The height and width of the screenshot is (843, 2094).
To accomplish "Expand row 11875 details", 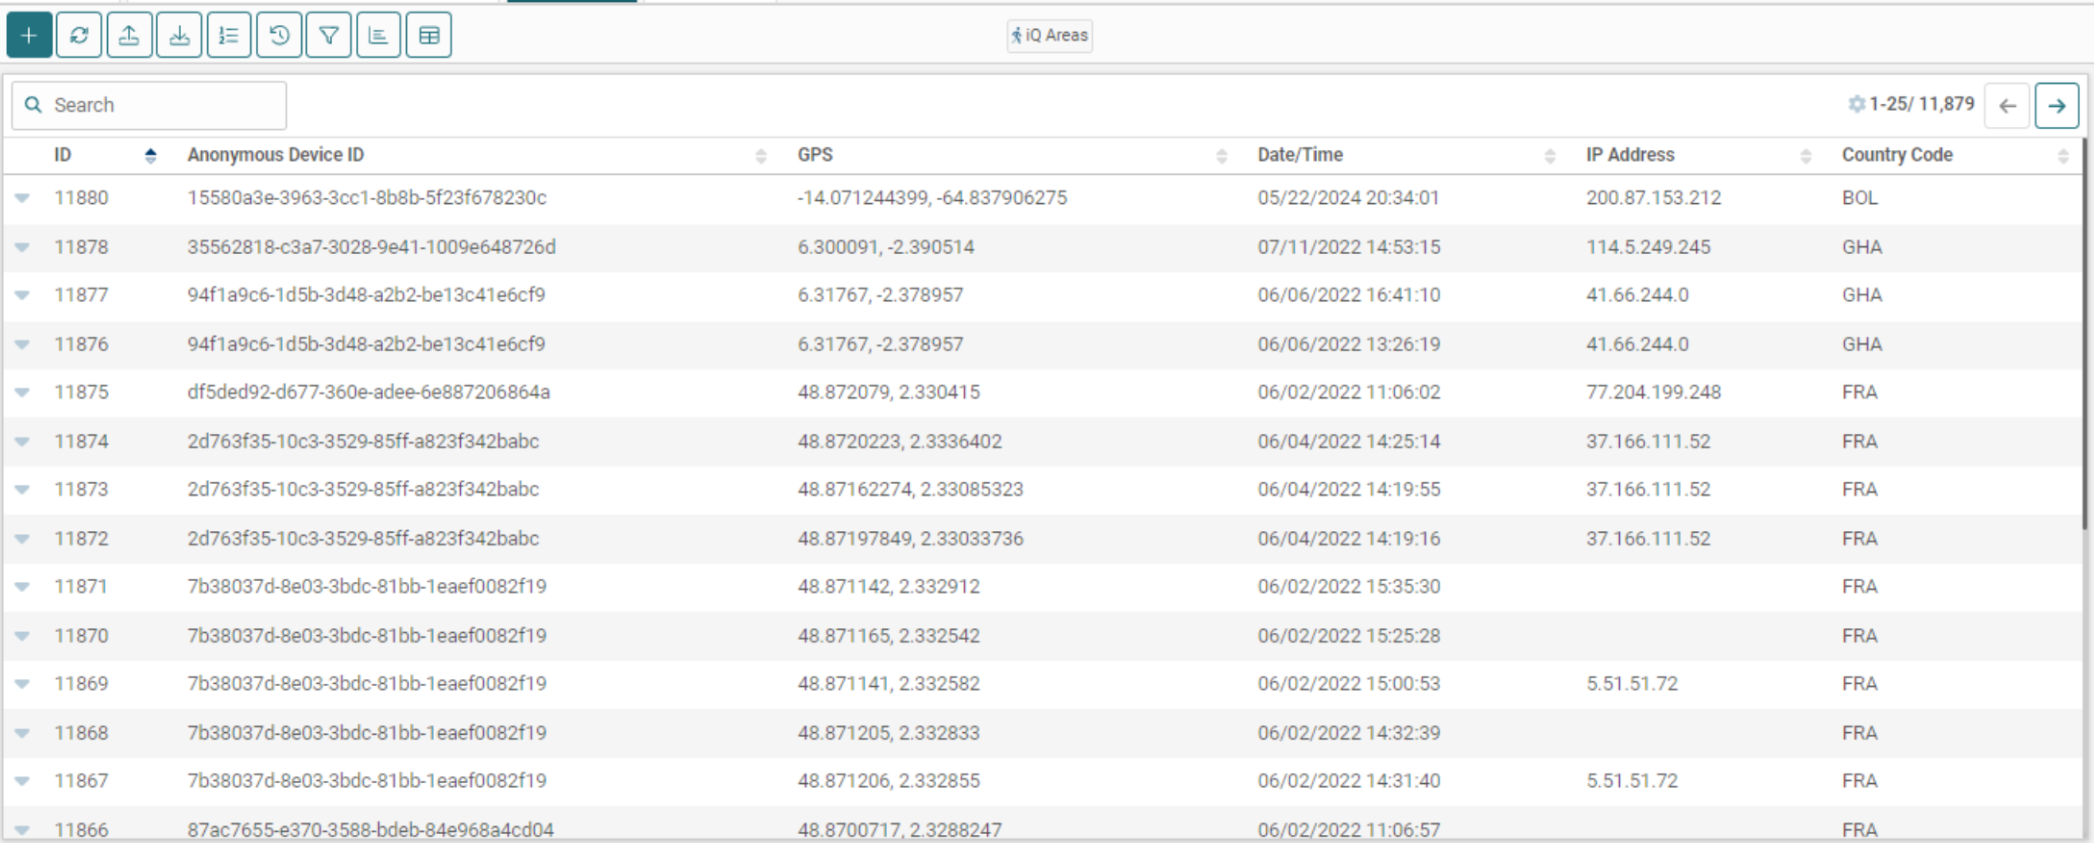I will point(22,392).
